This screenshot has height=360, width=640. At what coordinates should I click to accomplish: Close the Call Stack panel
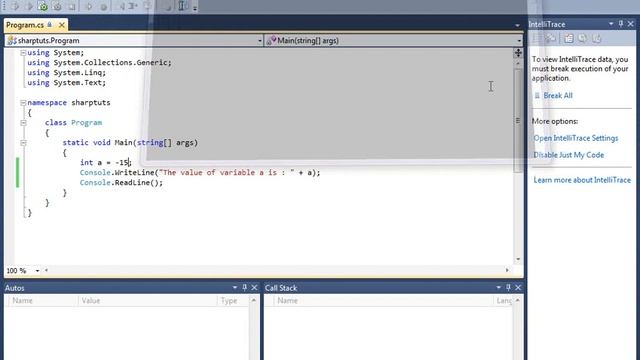(x=518, y=288)
